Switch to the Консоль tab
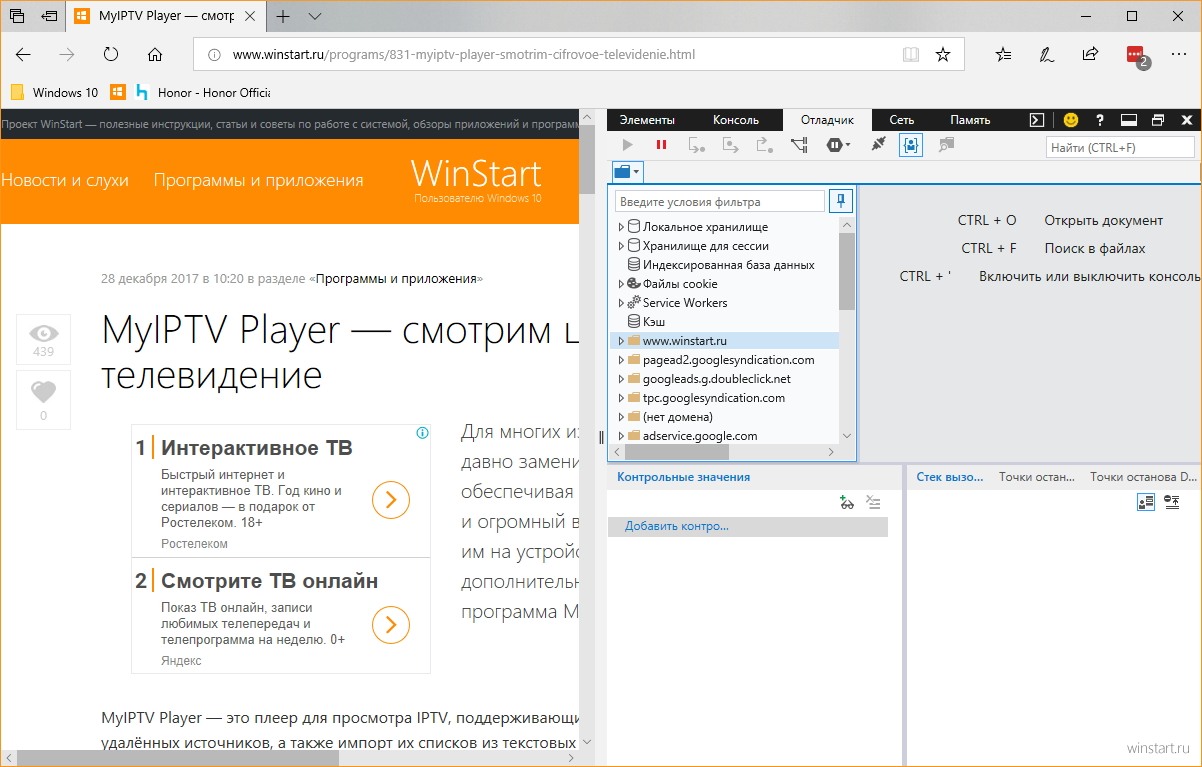Screen dimensions: 1202x767 [x=736, y=120]
